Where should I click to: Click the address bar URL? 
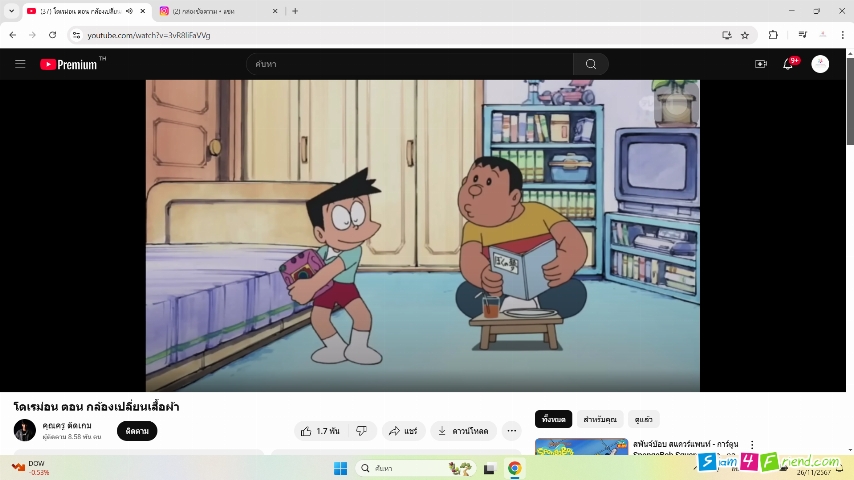[x=149, y=35]
